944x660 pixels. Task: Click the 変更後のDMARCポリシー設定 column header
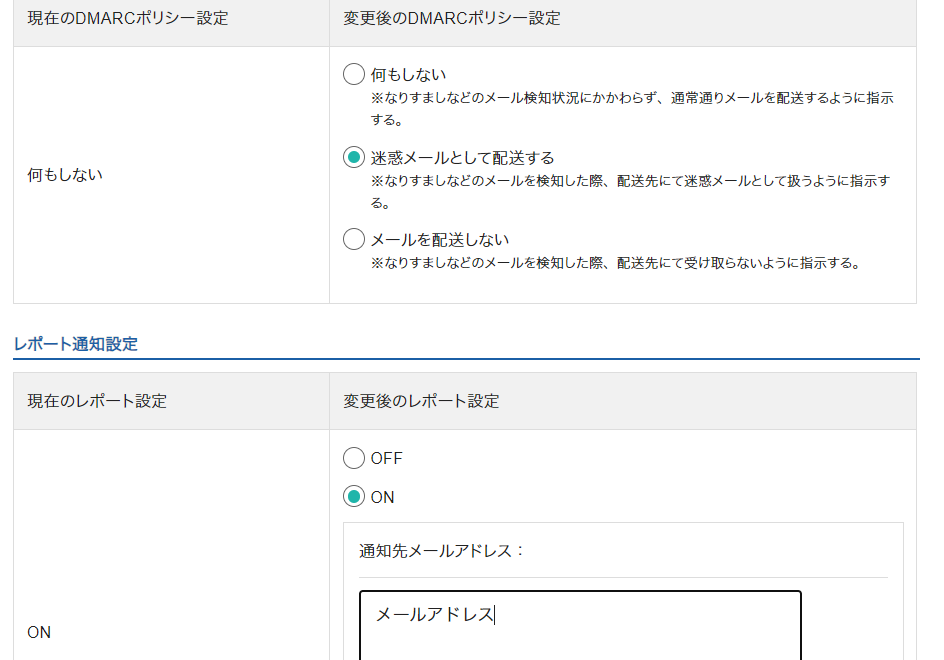pos(452,18)
